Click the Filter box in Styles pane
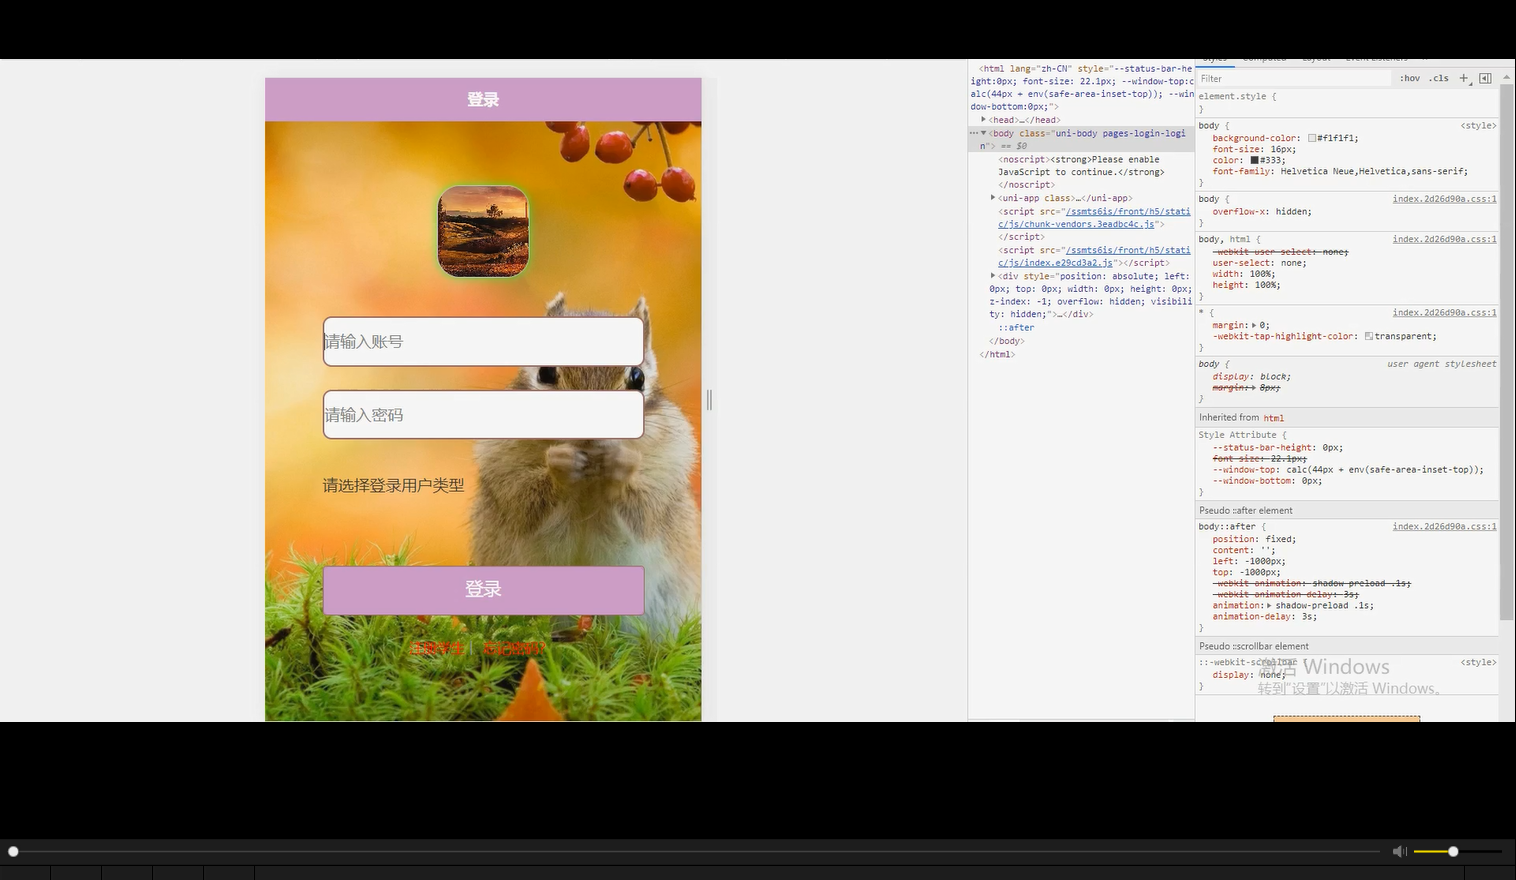This screenshot has width=1516, height=880. click(x=1292, y=78)
